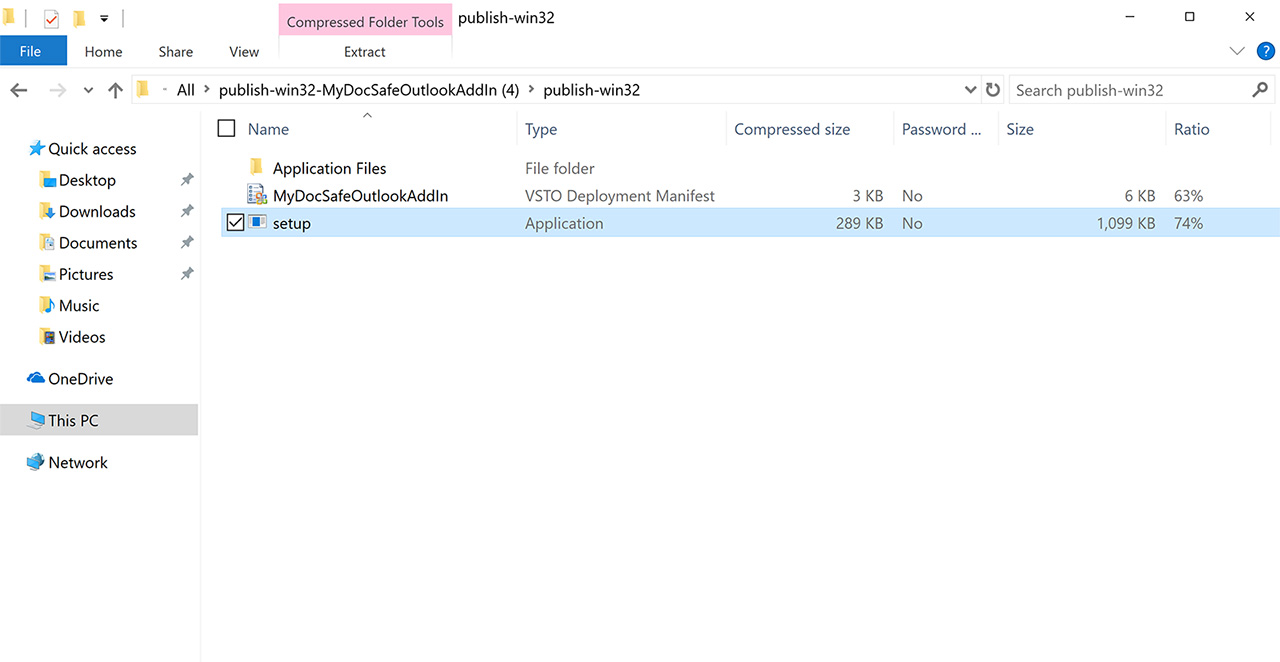Viewport: 1280px width, 662px height.
Task: Open the Extract tab
Action: click(x=365, y=51)
